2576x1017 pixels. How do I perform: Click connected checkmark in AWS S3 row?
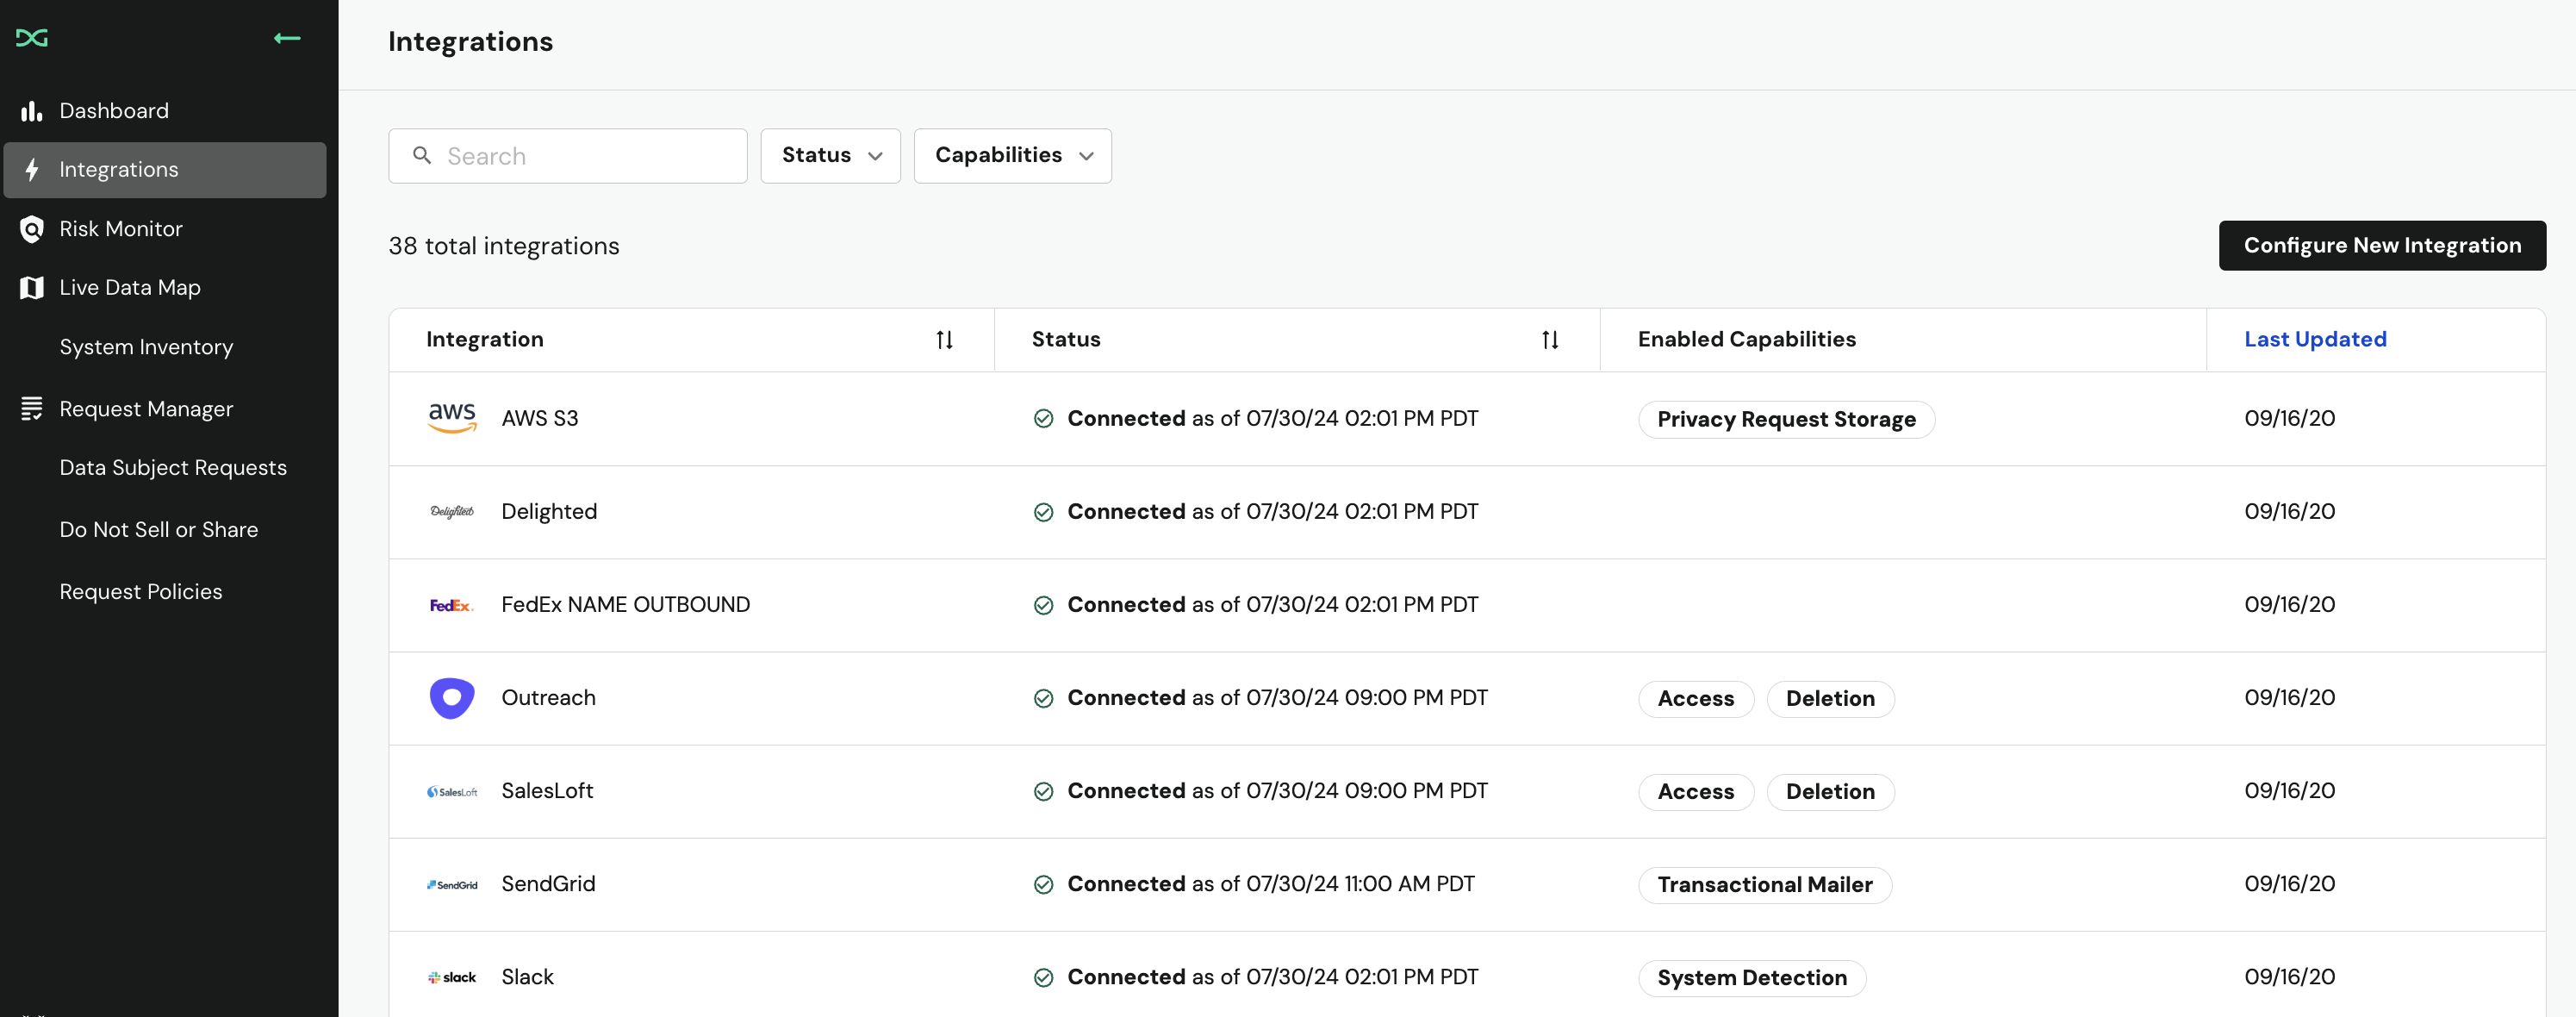[x=1043, y=419]
